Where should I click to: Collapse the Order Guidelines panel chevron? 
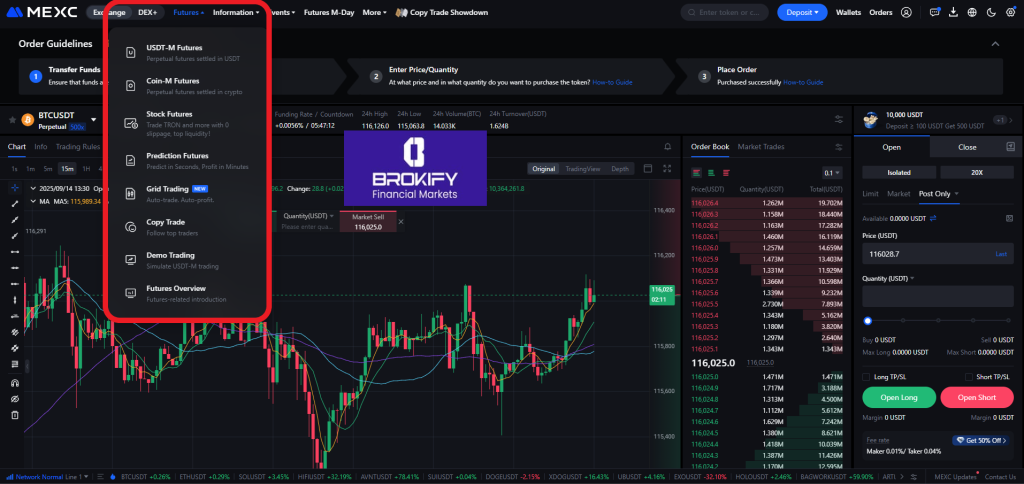(x=994, y=44)
